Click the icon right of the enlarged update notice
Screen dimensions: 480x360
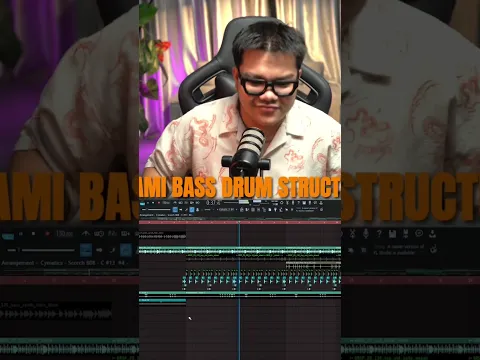click(x=433, y=249)
